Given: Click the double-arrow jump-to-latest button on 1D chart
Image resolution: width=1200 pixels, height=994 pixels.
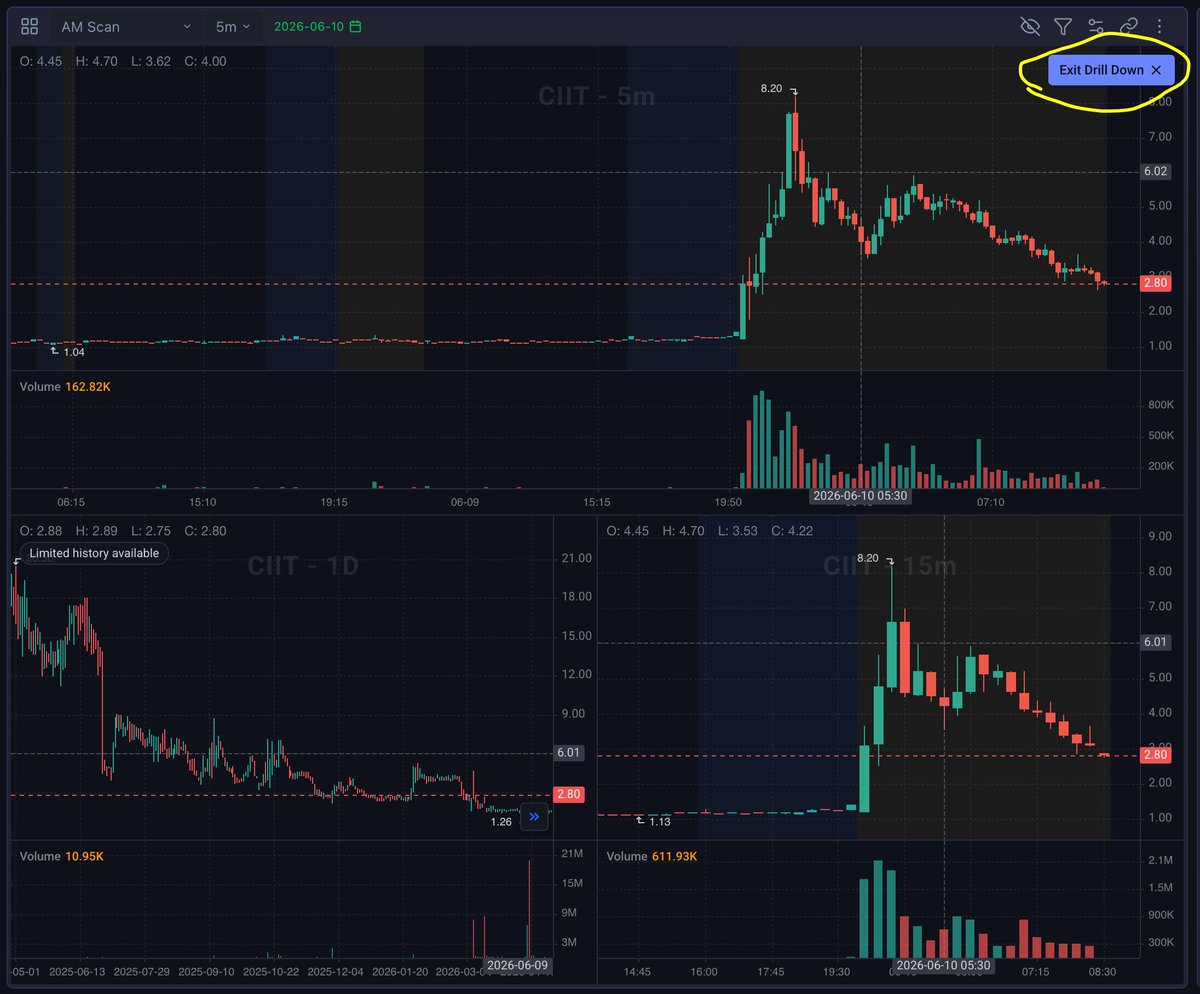Looking at the screenshot, I should pos(534,817).
